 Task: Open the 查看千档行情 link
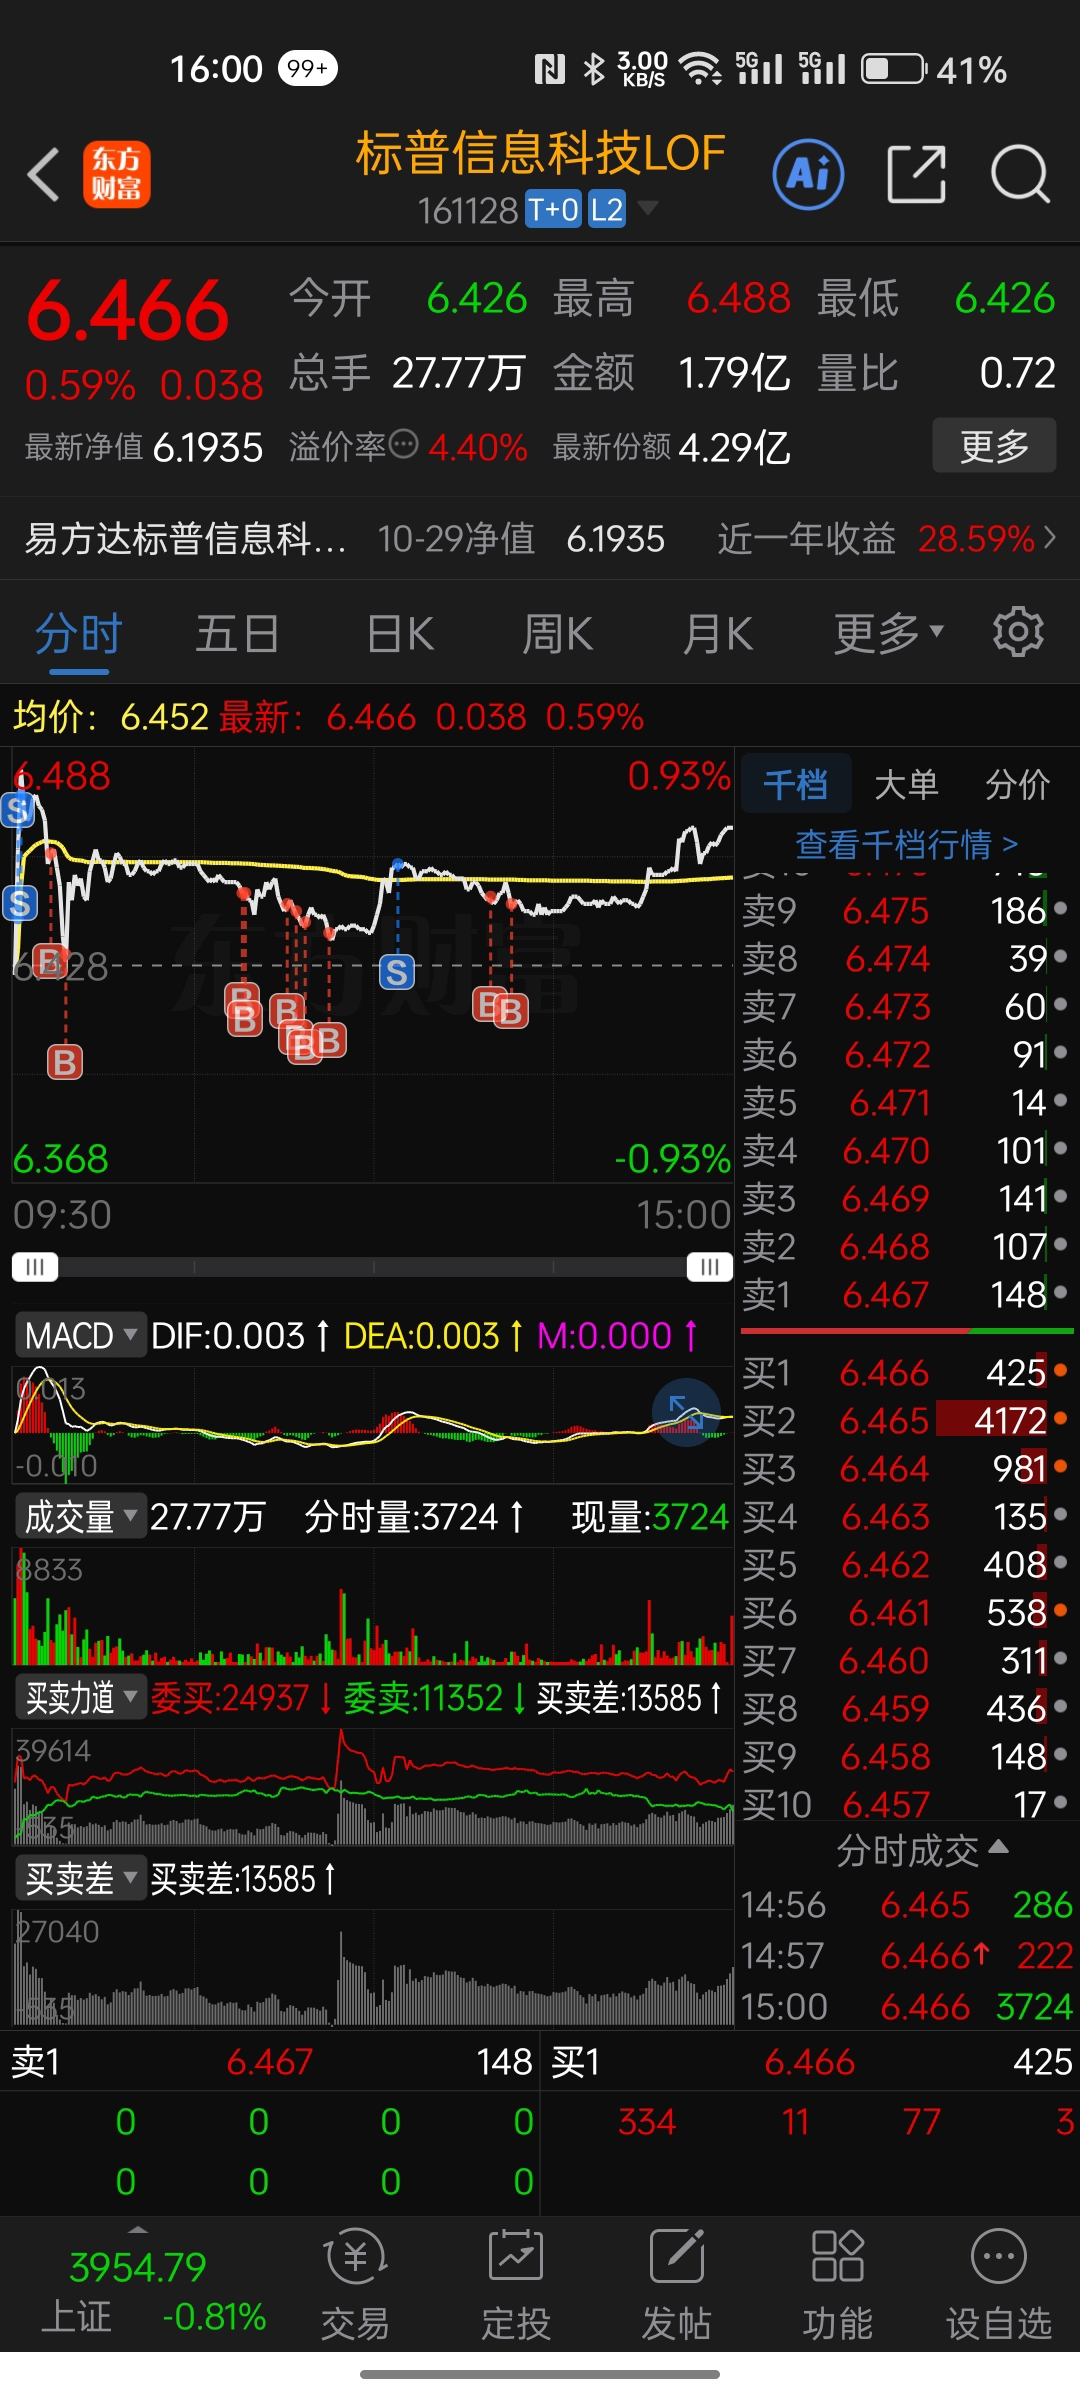click(906, 845)
